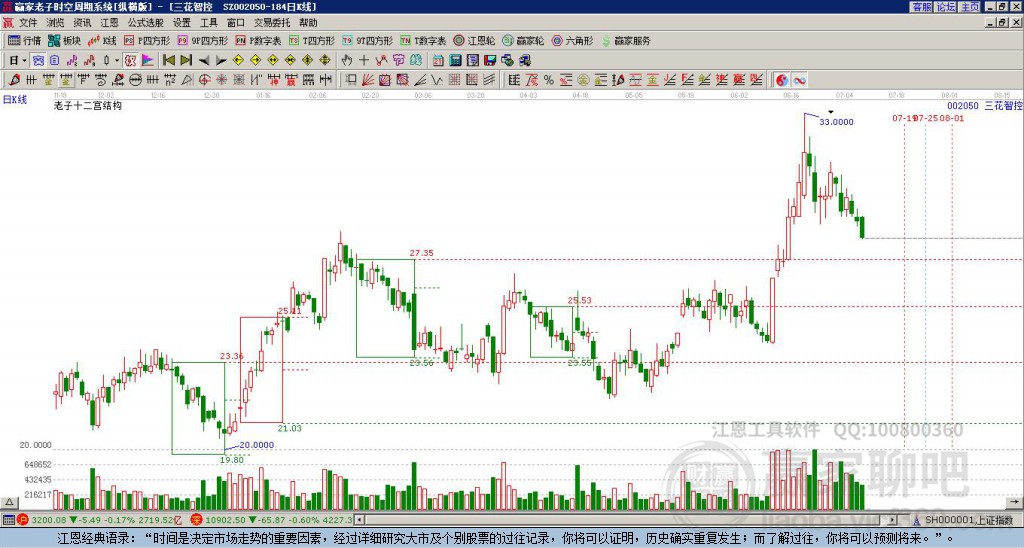
Task: Open the 设置 menu
Action: point(182,23)
